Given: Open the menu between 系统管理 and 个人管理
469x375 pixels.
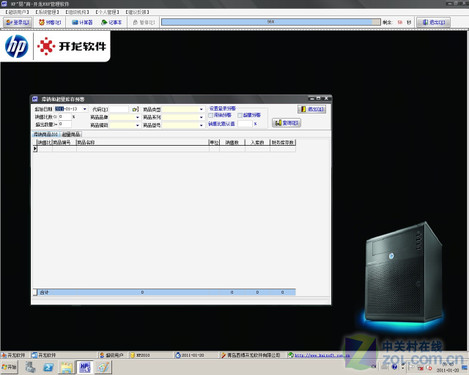Looking at the screenshot, I should 77,12.
